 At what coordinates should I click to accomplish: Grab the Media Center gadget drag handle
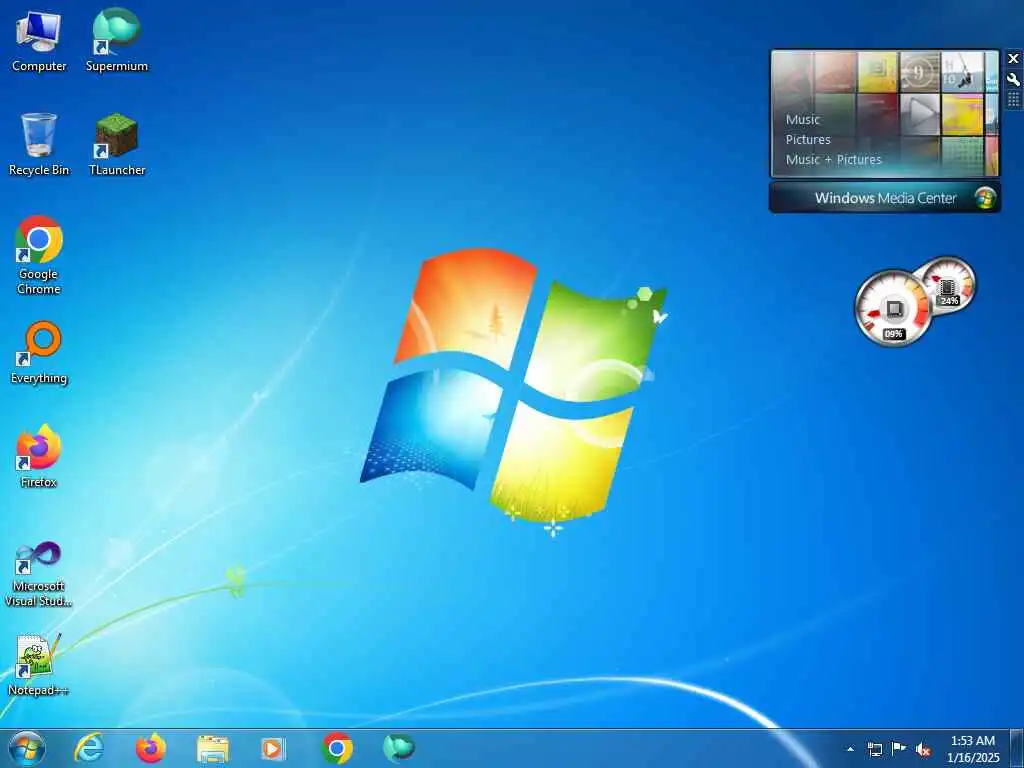point(1014,100)
